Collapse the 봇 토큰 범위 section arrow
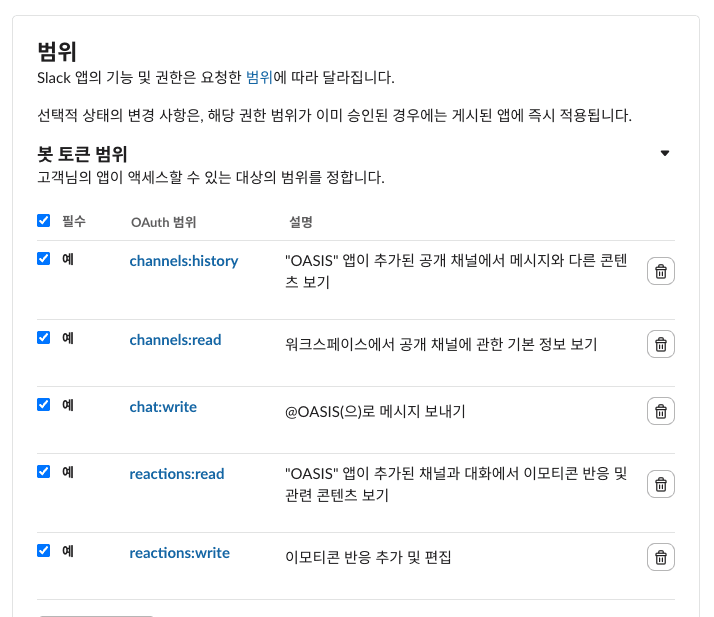This screenshot has height=617, width=714. point(665,153)
